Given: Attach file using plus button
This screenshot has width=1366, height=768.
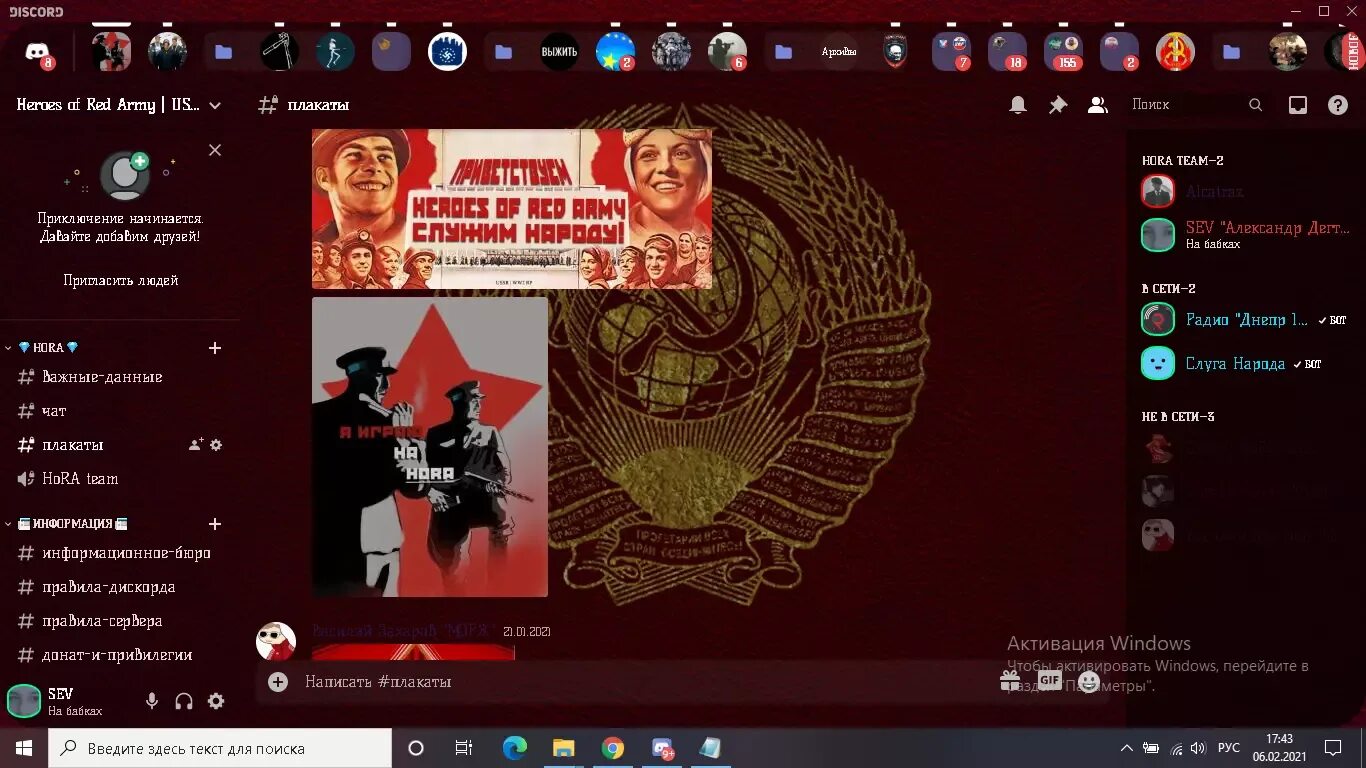Looking at the screenshot, I should click(x=278, y=682).
